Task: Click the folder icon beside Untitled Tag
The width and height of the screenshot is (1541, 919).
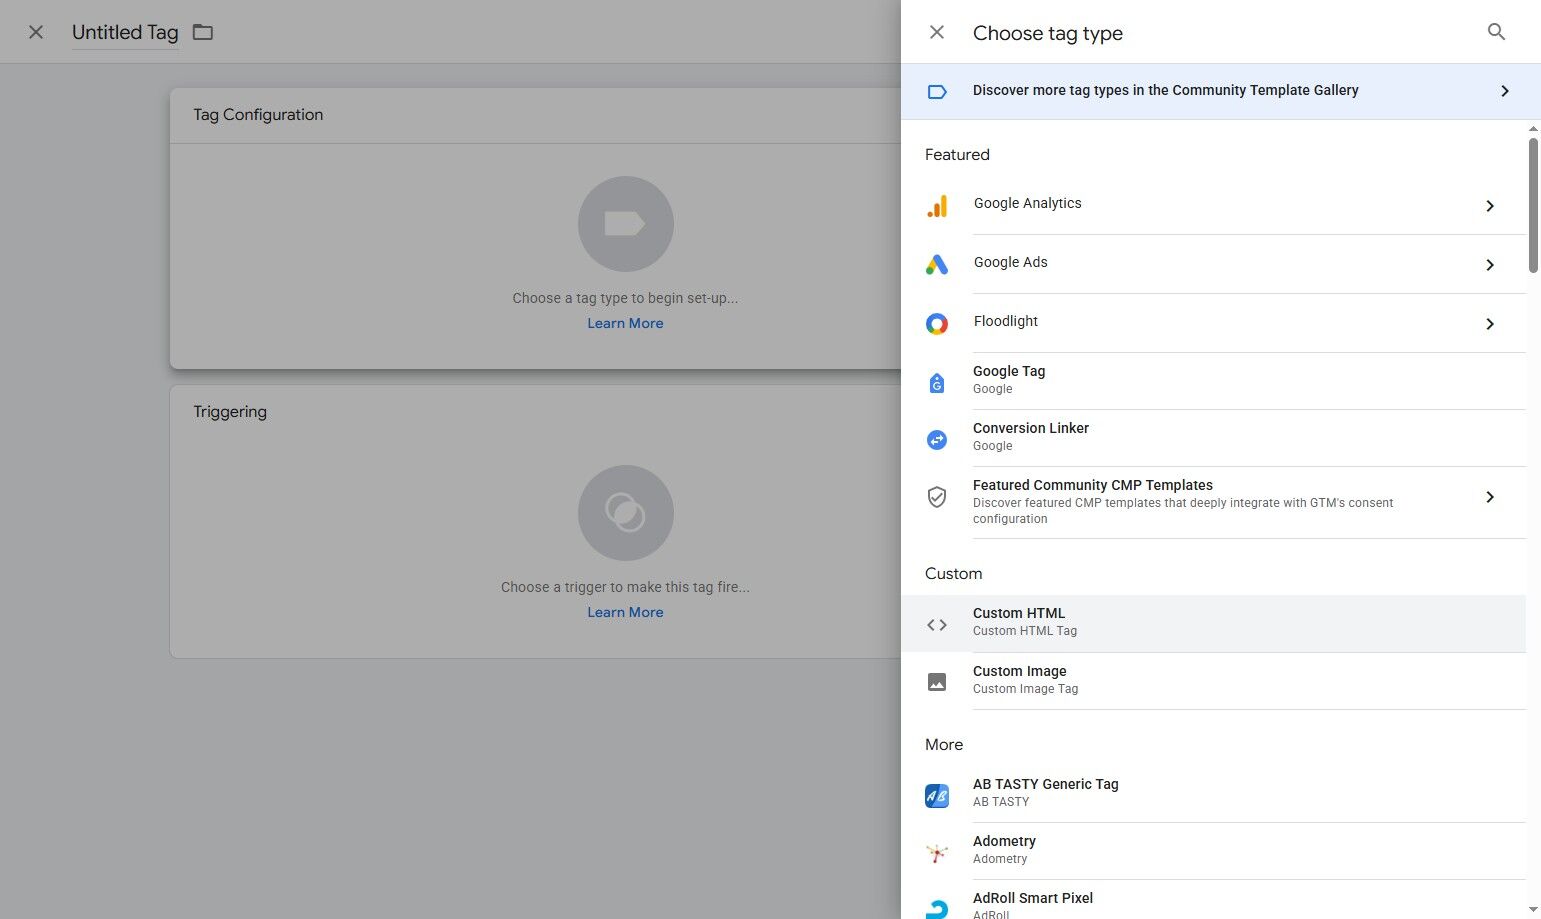Action: coord(203,32)
